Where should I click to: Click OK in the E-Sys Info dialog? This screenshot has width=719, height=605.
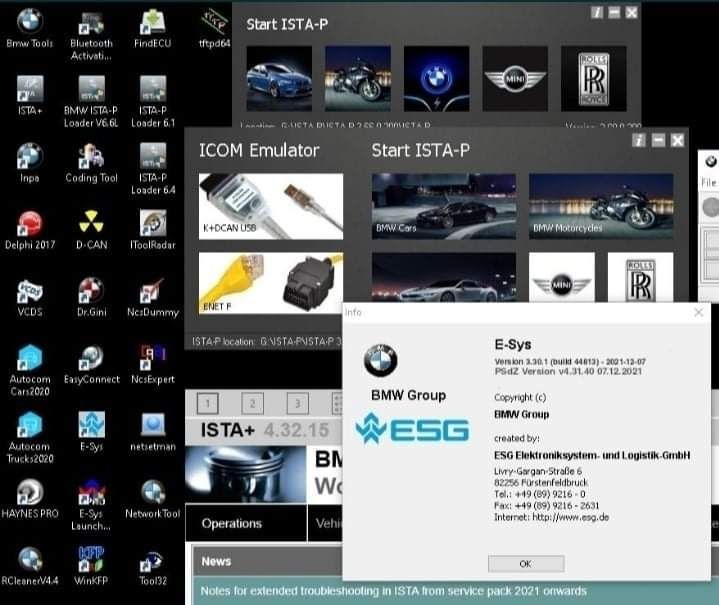tap(526, 564)
